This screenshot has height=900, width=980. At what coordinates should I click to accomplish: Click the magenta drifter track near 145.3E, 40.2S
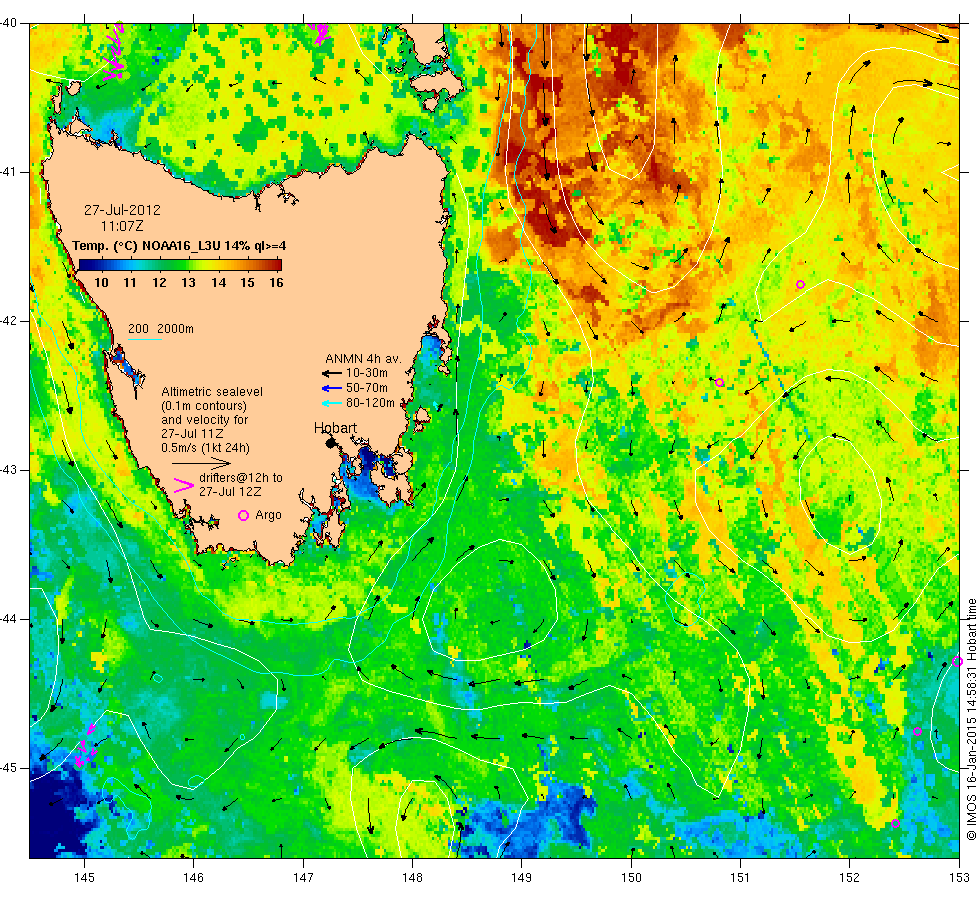tap(114, 53)
